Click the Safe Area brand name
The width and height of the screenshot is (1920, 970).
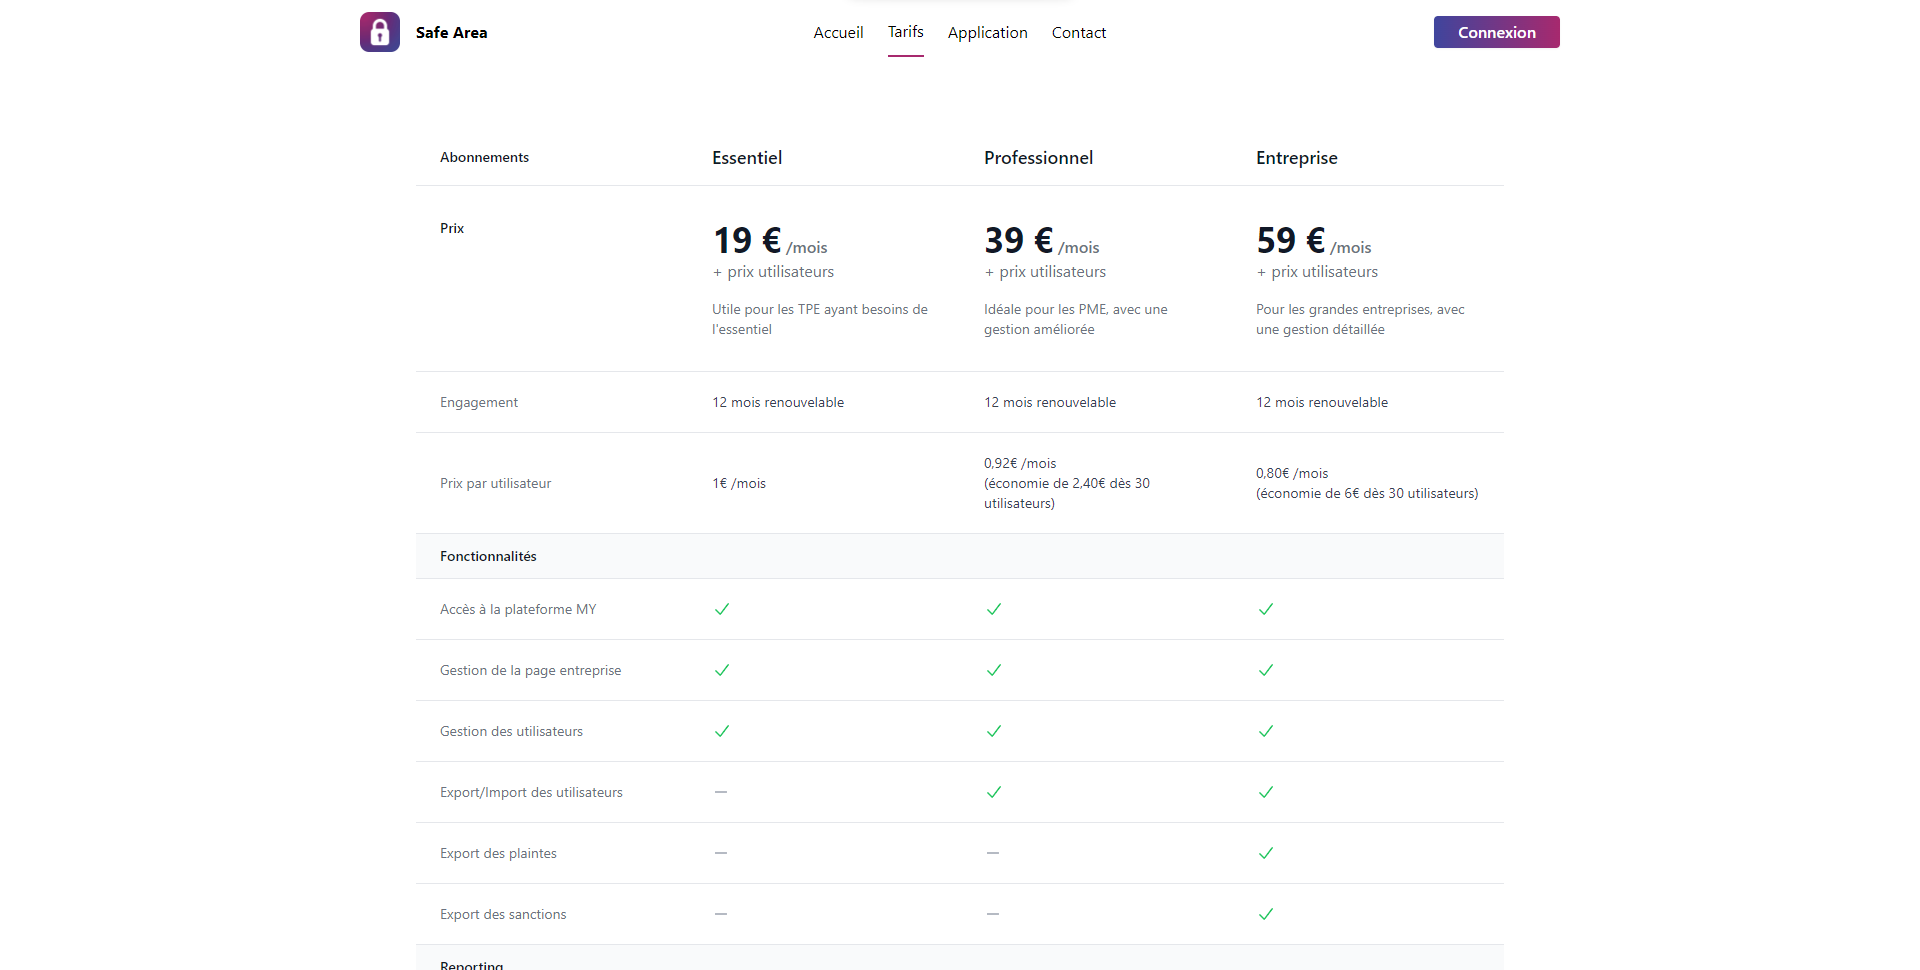pyautogui.click(x=452, y=33)
